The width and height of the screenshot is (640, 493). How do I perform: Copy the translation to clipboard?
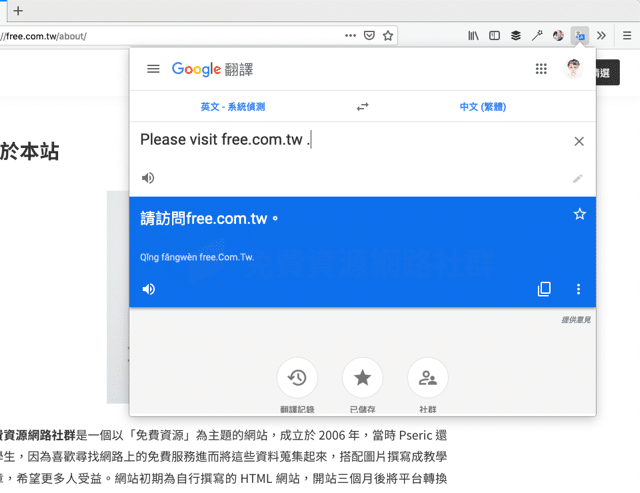[x=544, y=289]
